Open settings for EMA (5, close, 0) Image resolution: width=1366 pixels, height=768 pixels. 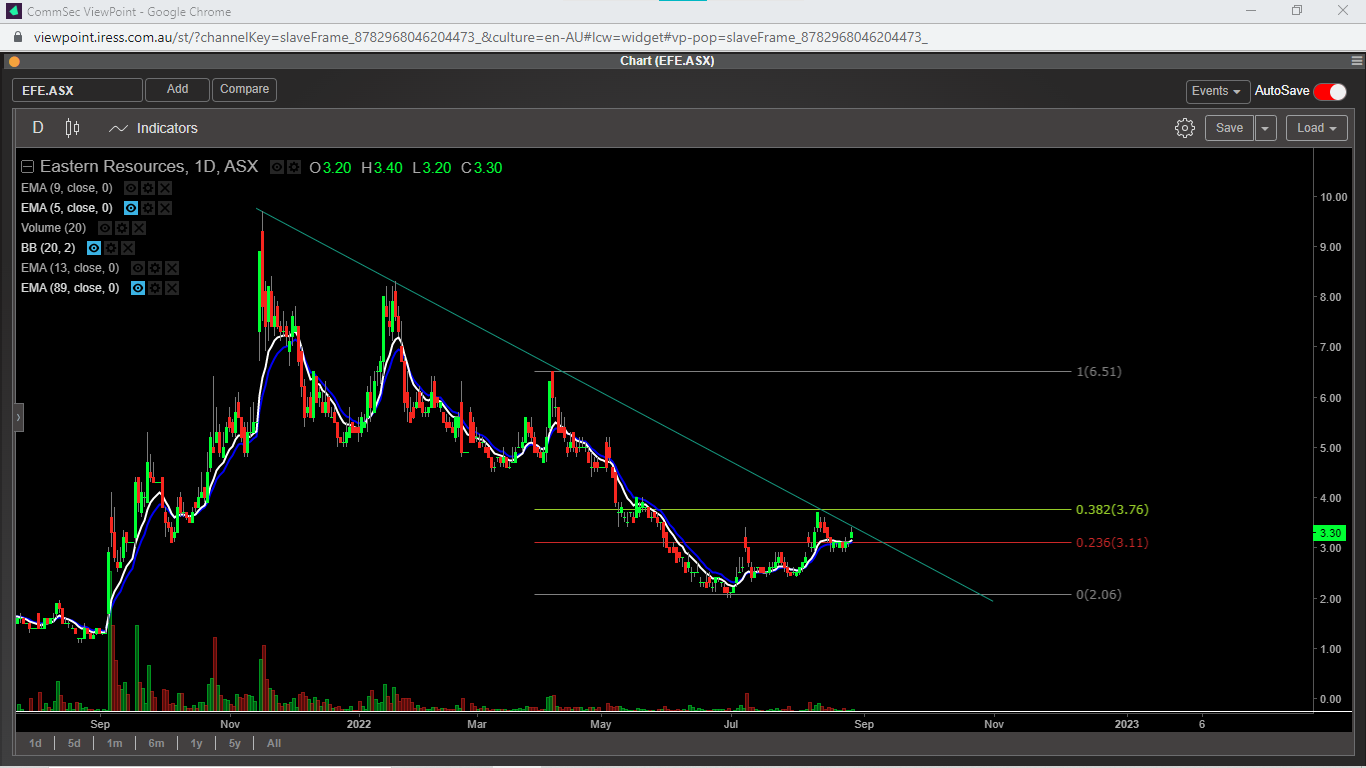point(148,208)
